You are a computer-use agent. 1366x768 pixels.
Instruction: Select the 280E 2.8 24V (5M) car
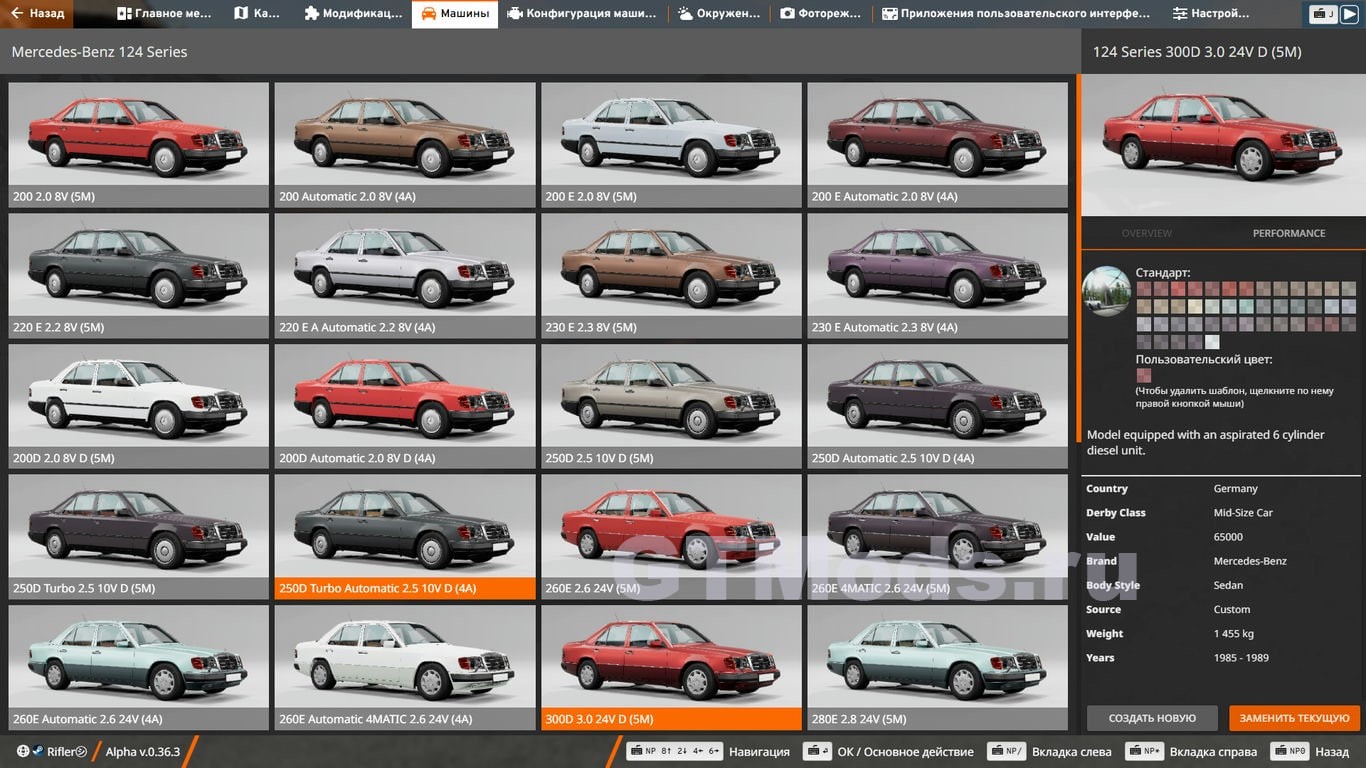coord(937,667)
